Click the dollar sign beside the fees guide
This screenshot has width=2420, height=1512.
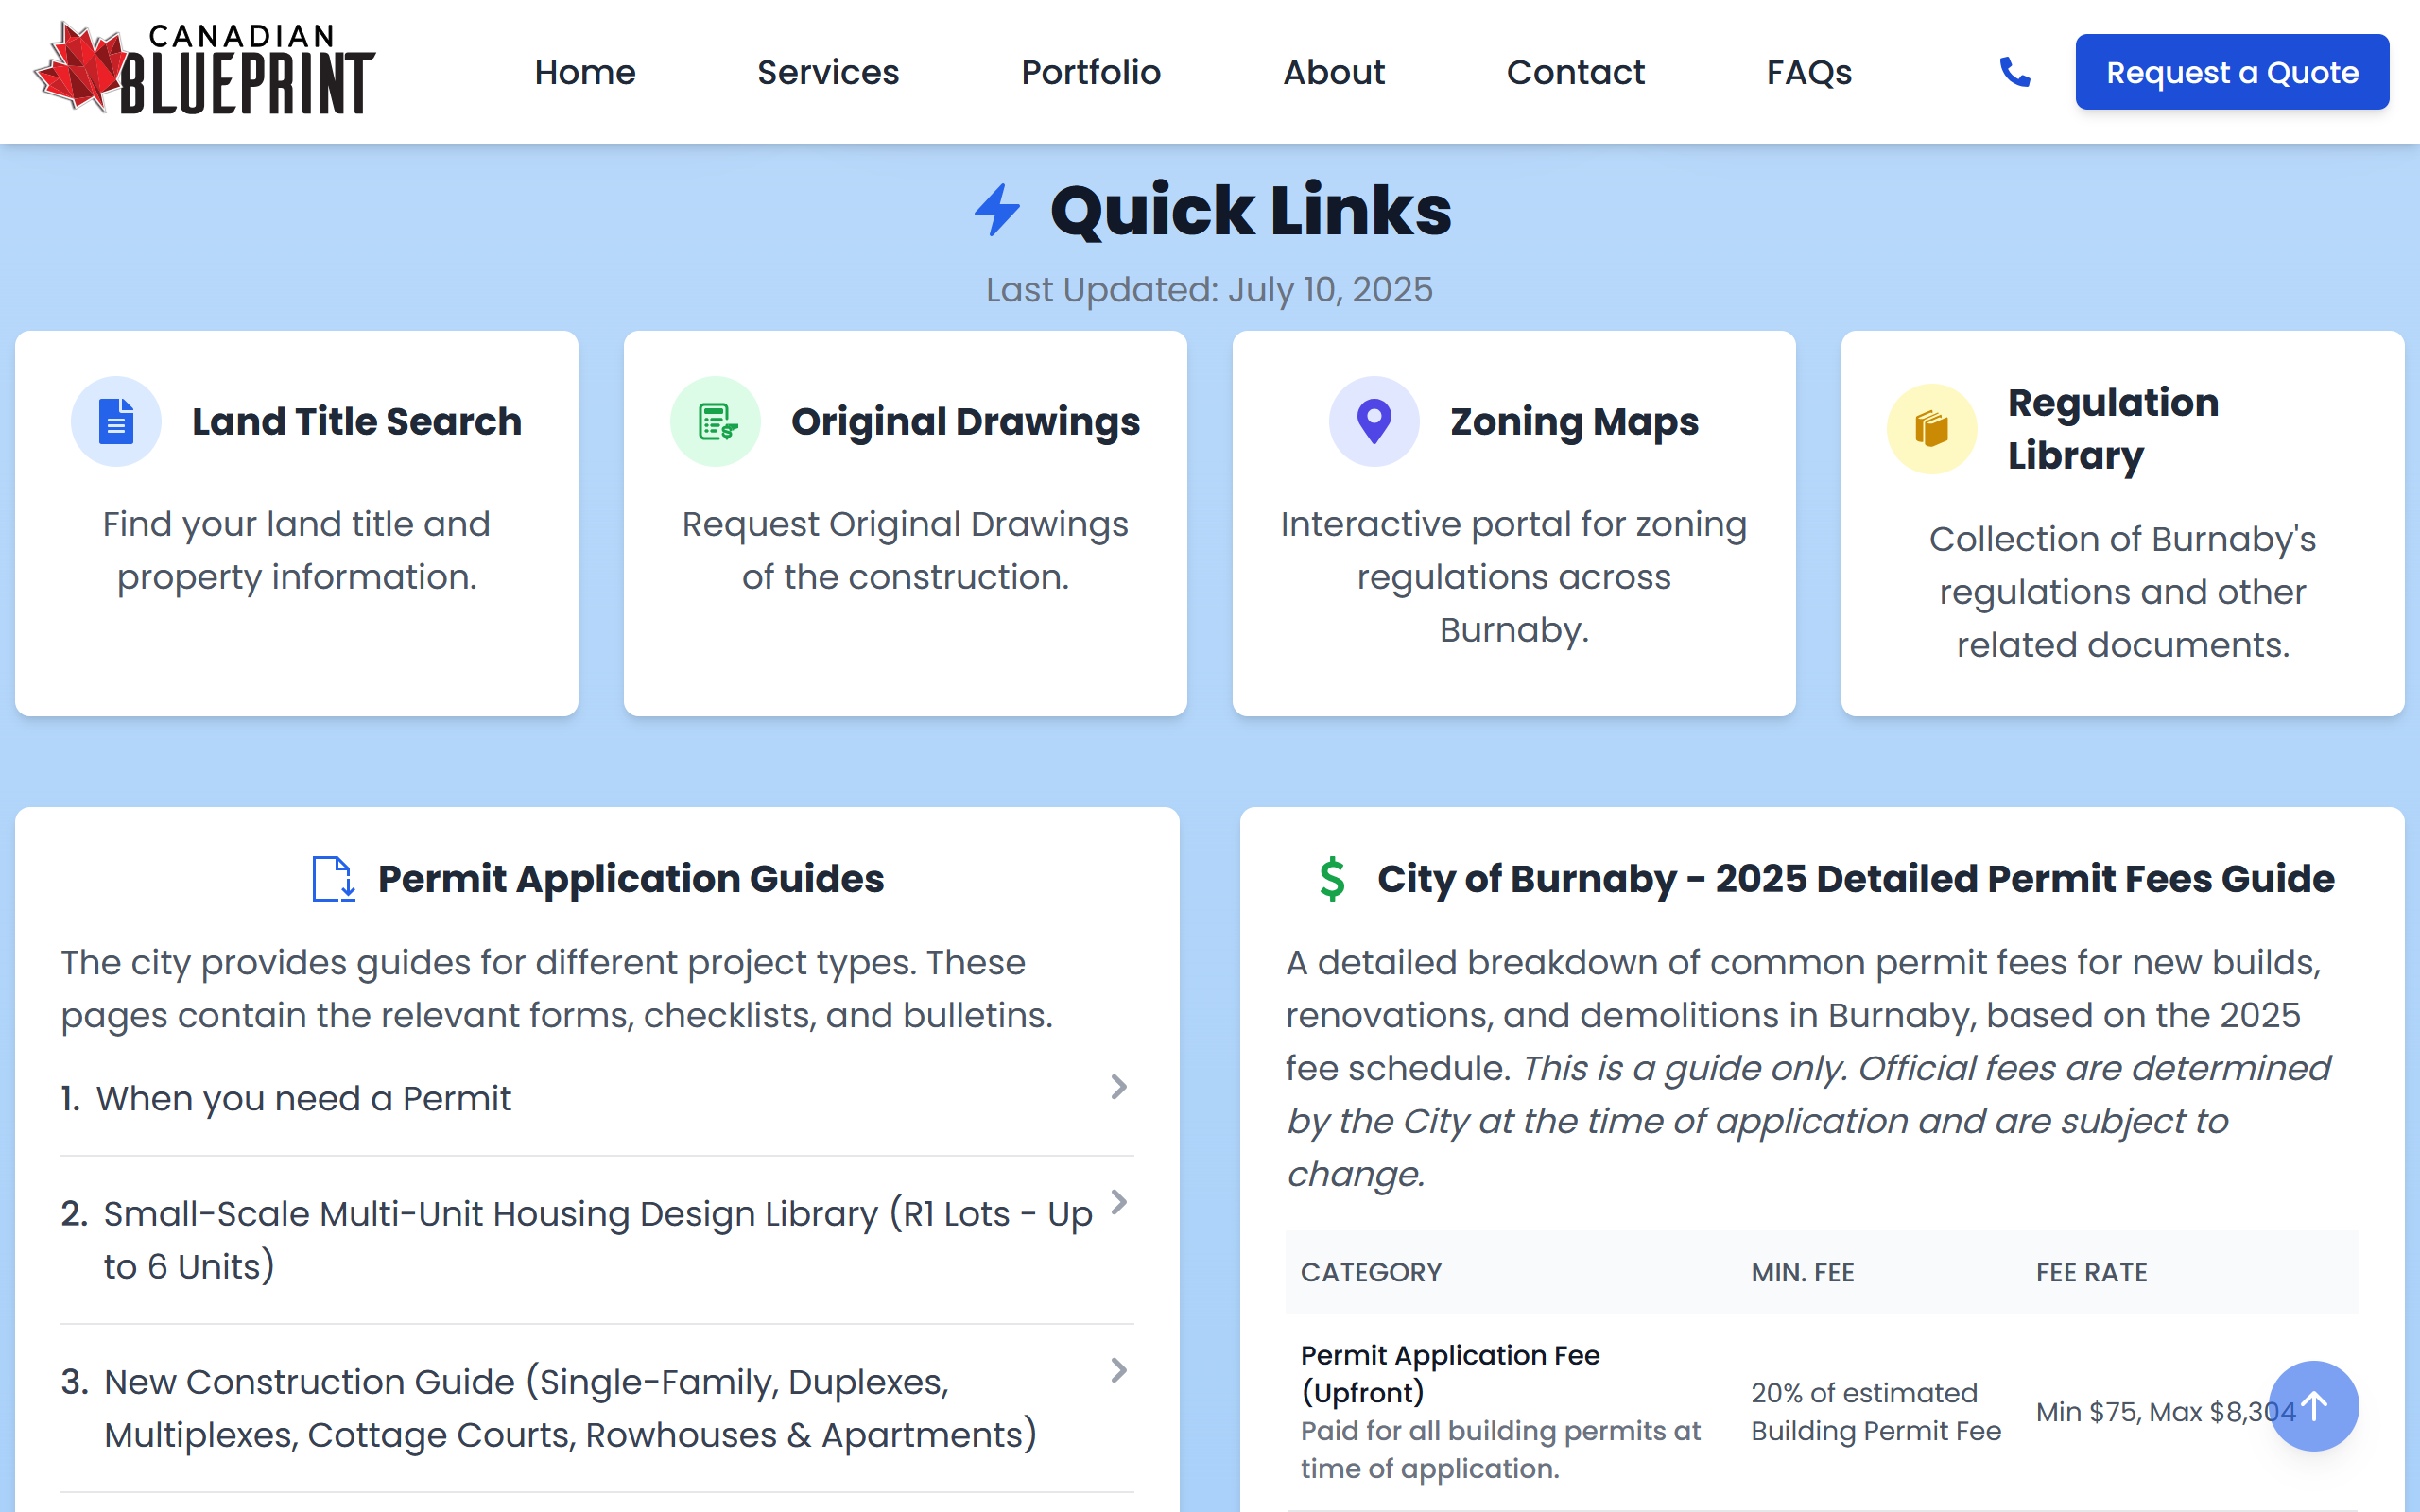1331,878
